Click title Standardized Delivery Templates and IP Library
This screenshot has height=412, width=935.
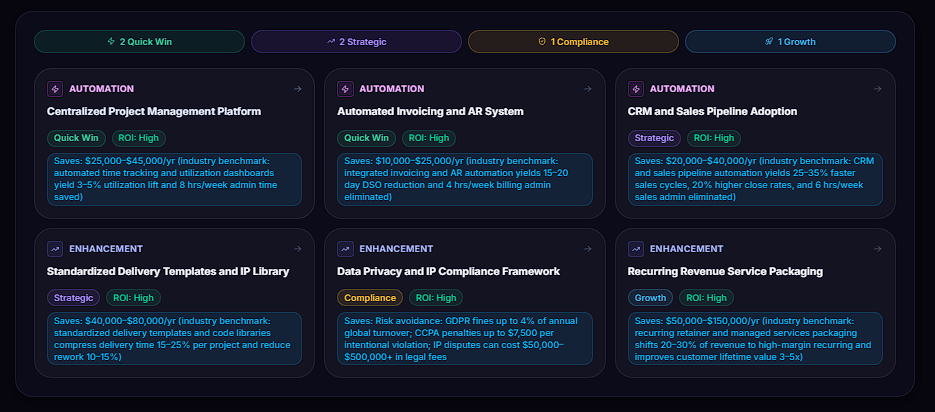pyautogui.click(x=168, y=271)
